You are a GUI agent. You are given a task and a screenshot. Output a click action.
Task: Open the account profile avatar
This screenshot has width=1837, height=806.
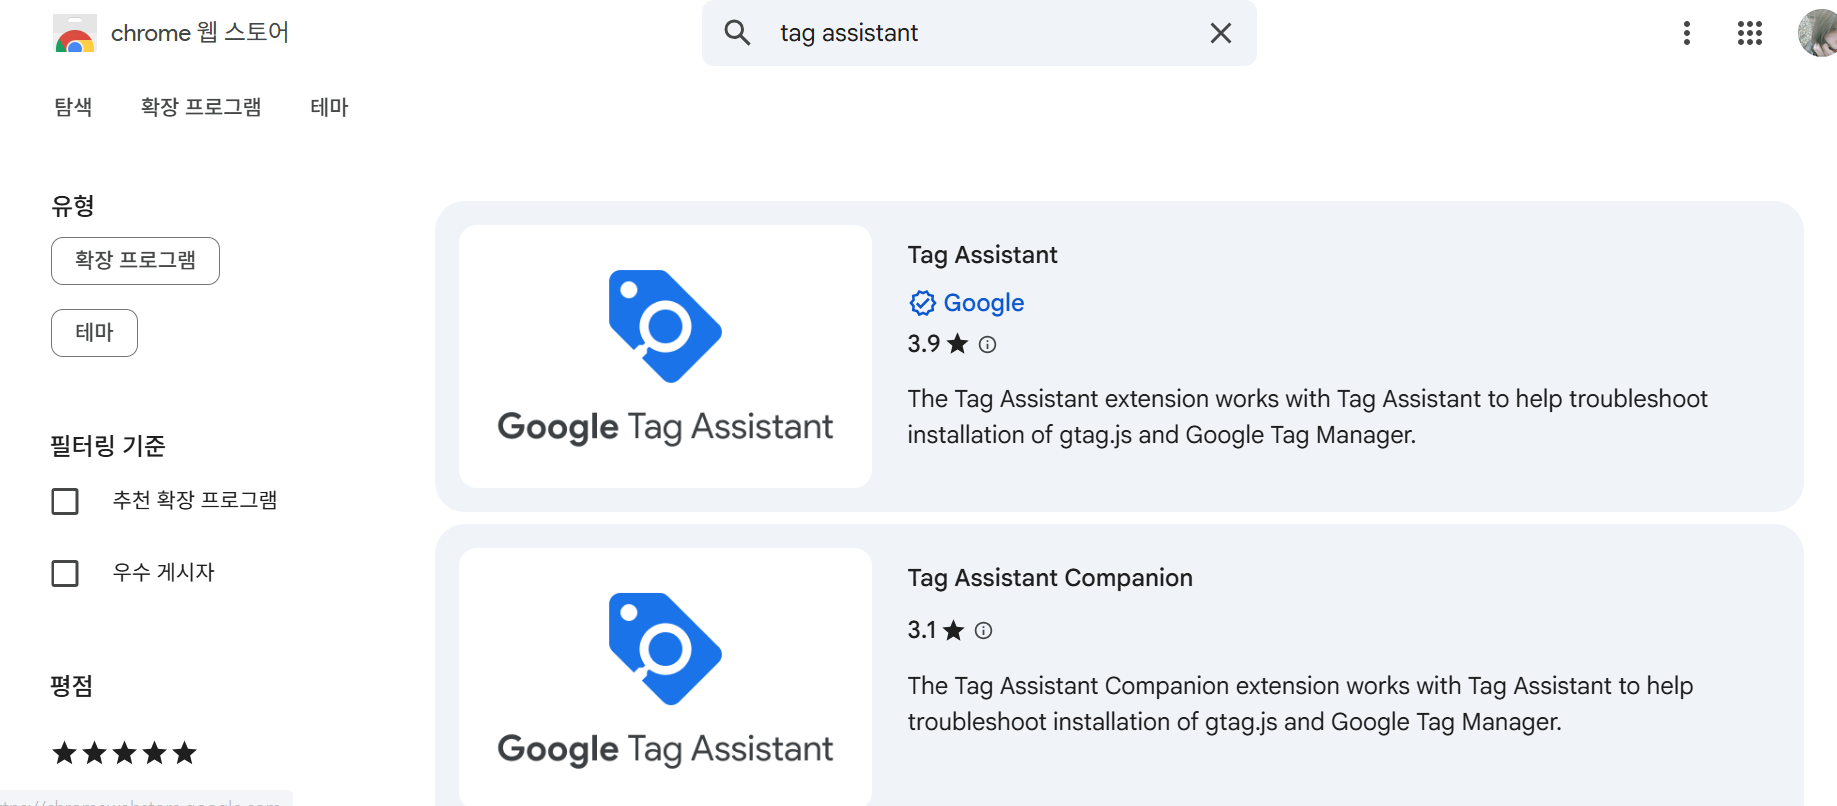click(x=1818, y=33)
